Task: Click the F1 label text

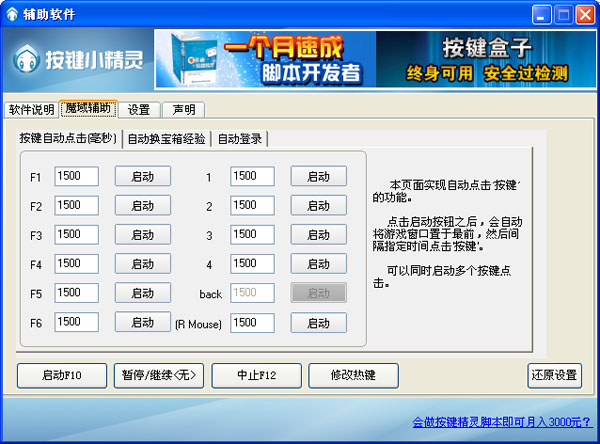Action: click(35, 177)
